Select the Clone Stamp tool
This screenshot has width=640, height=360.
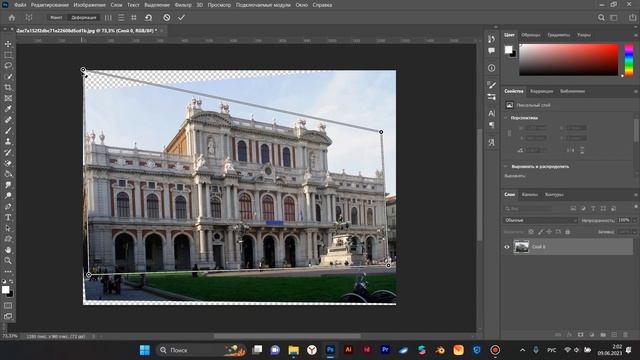8,142
